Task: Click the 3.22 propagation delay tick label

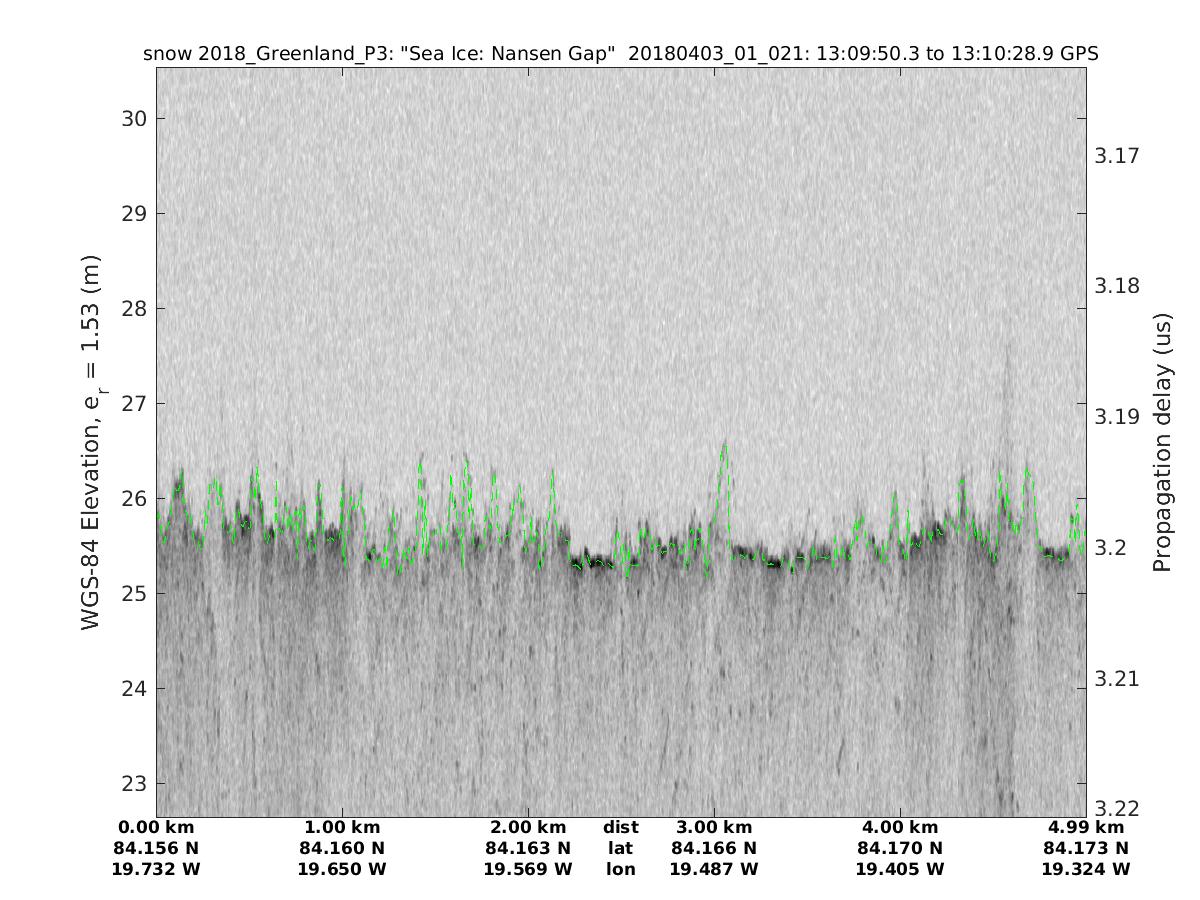Action: click(x=1116, y=808)
